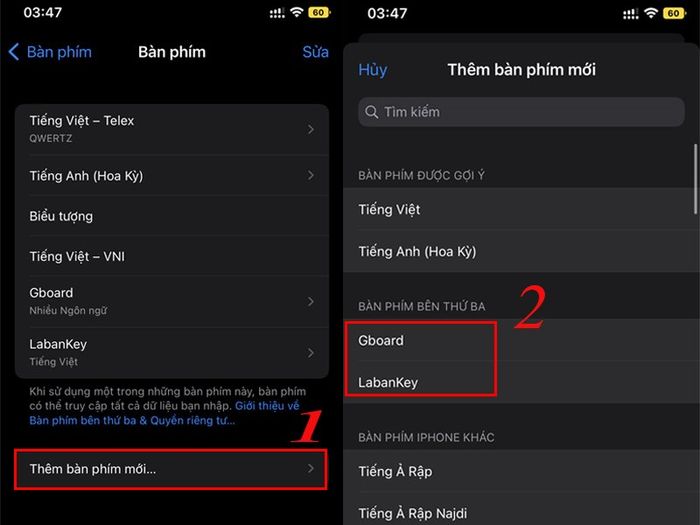Tap signal bars icon on right phone

tap(630, 14)
